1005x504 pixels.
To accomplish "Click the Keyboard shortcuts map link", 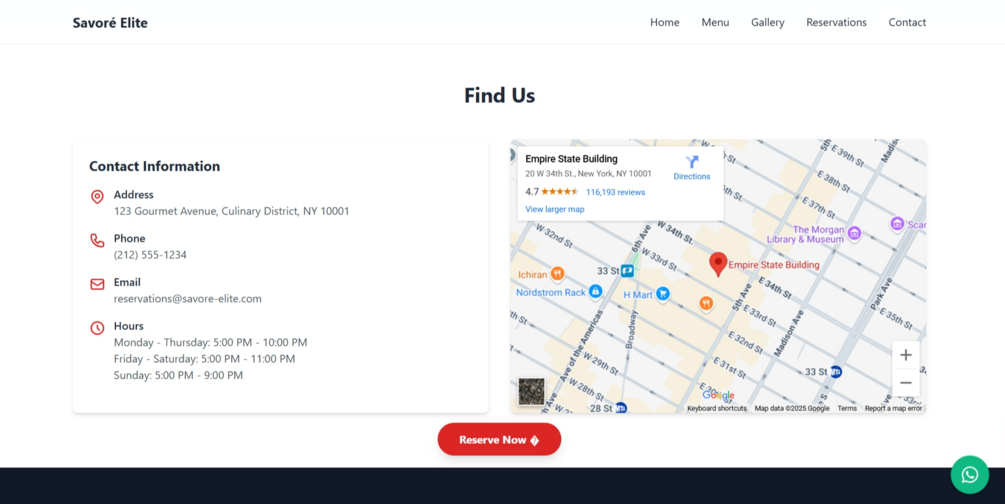I will 717,408.
